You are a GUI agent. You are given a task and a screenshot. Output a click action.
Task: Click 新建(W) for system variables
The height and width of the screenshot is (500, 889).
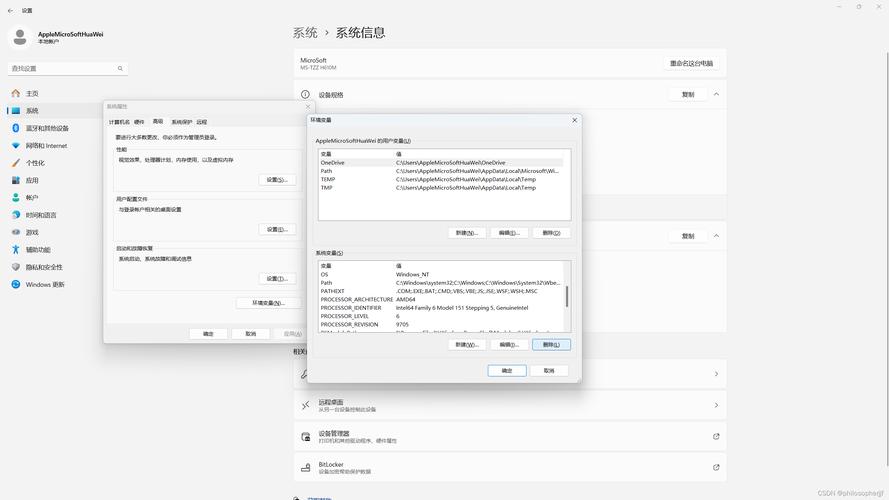pyautogui.click(x=467, y=345)
